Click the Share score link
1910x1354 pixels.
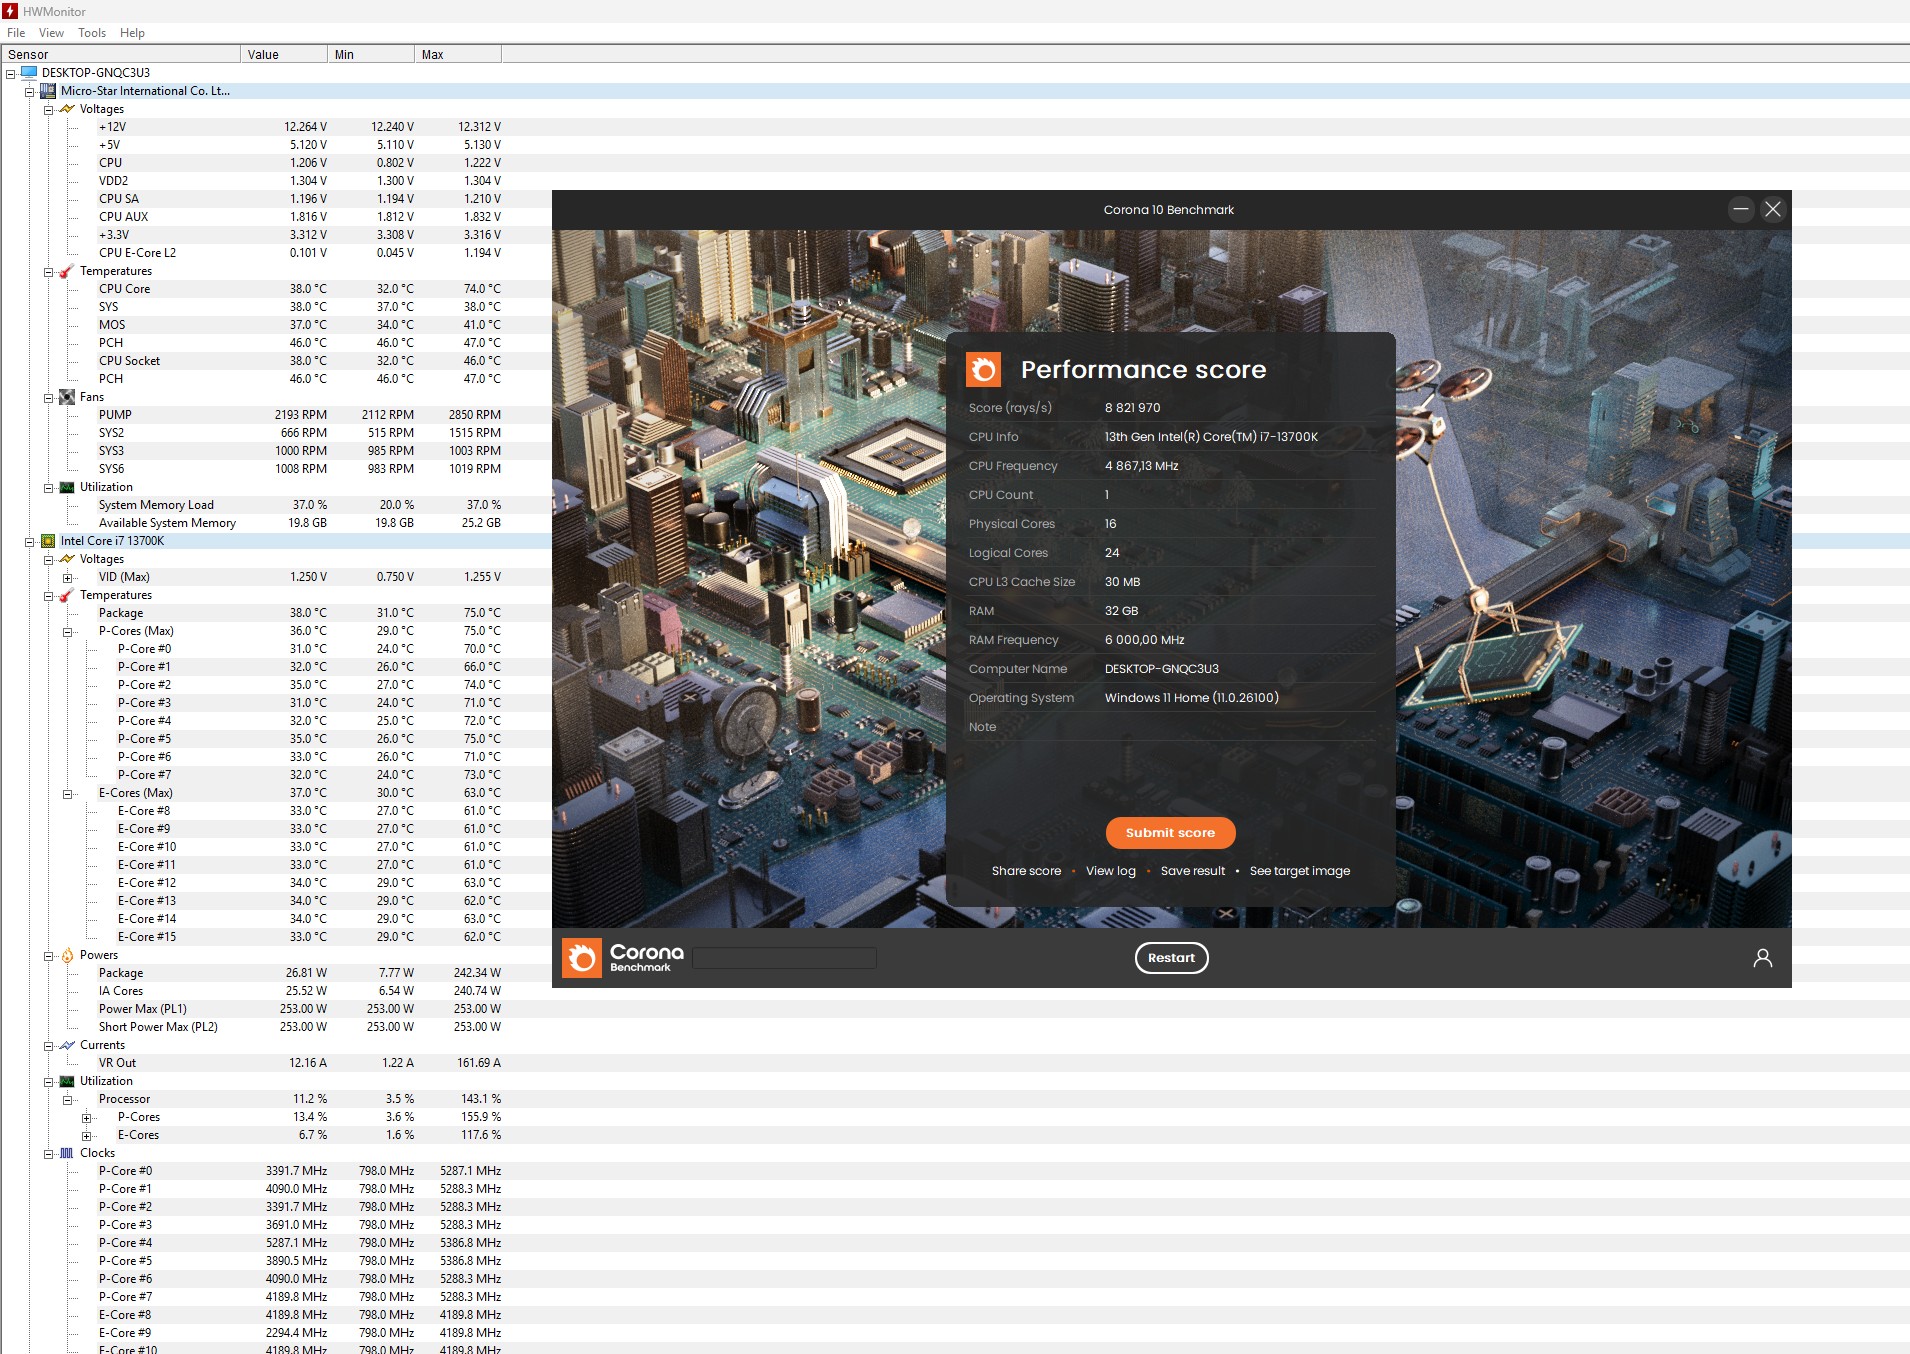[x=1026, y=871]
